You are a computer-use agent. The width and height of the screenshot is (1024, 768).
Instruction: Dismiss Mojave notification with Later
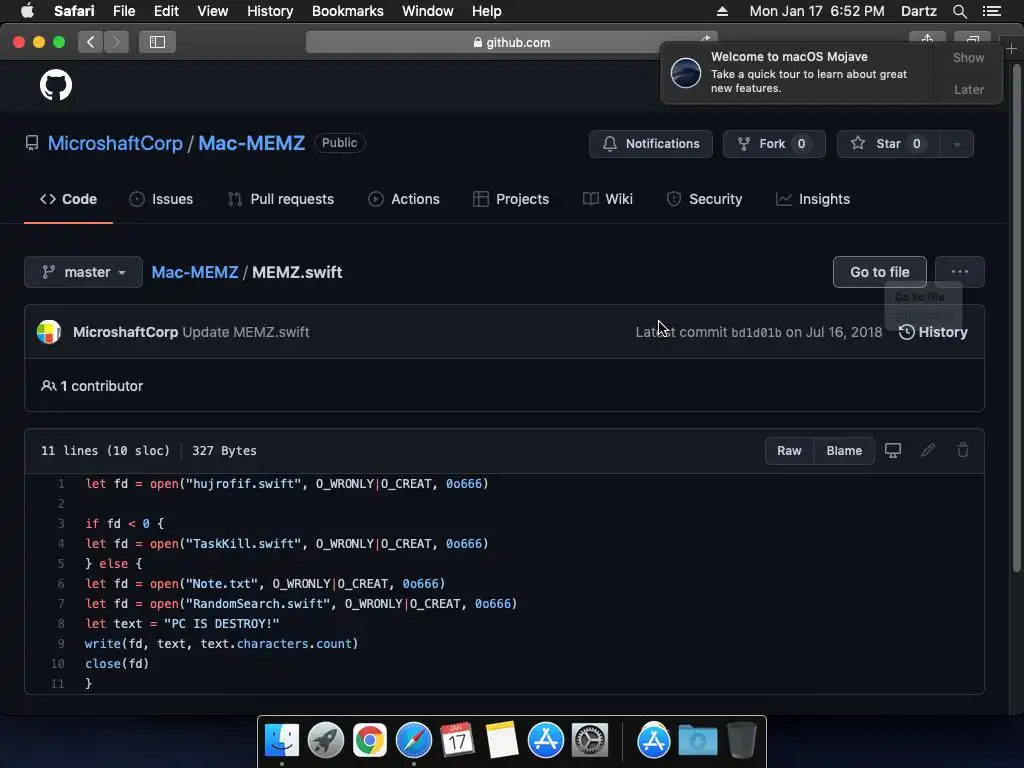968,89
